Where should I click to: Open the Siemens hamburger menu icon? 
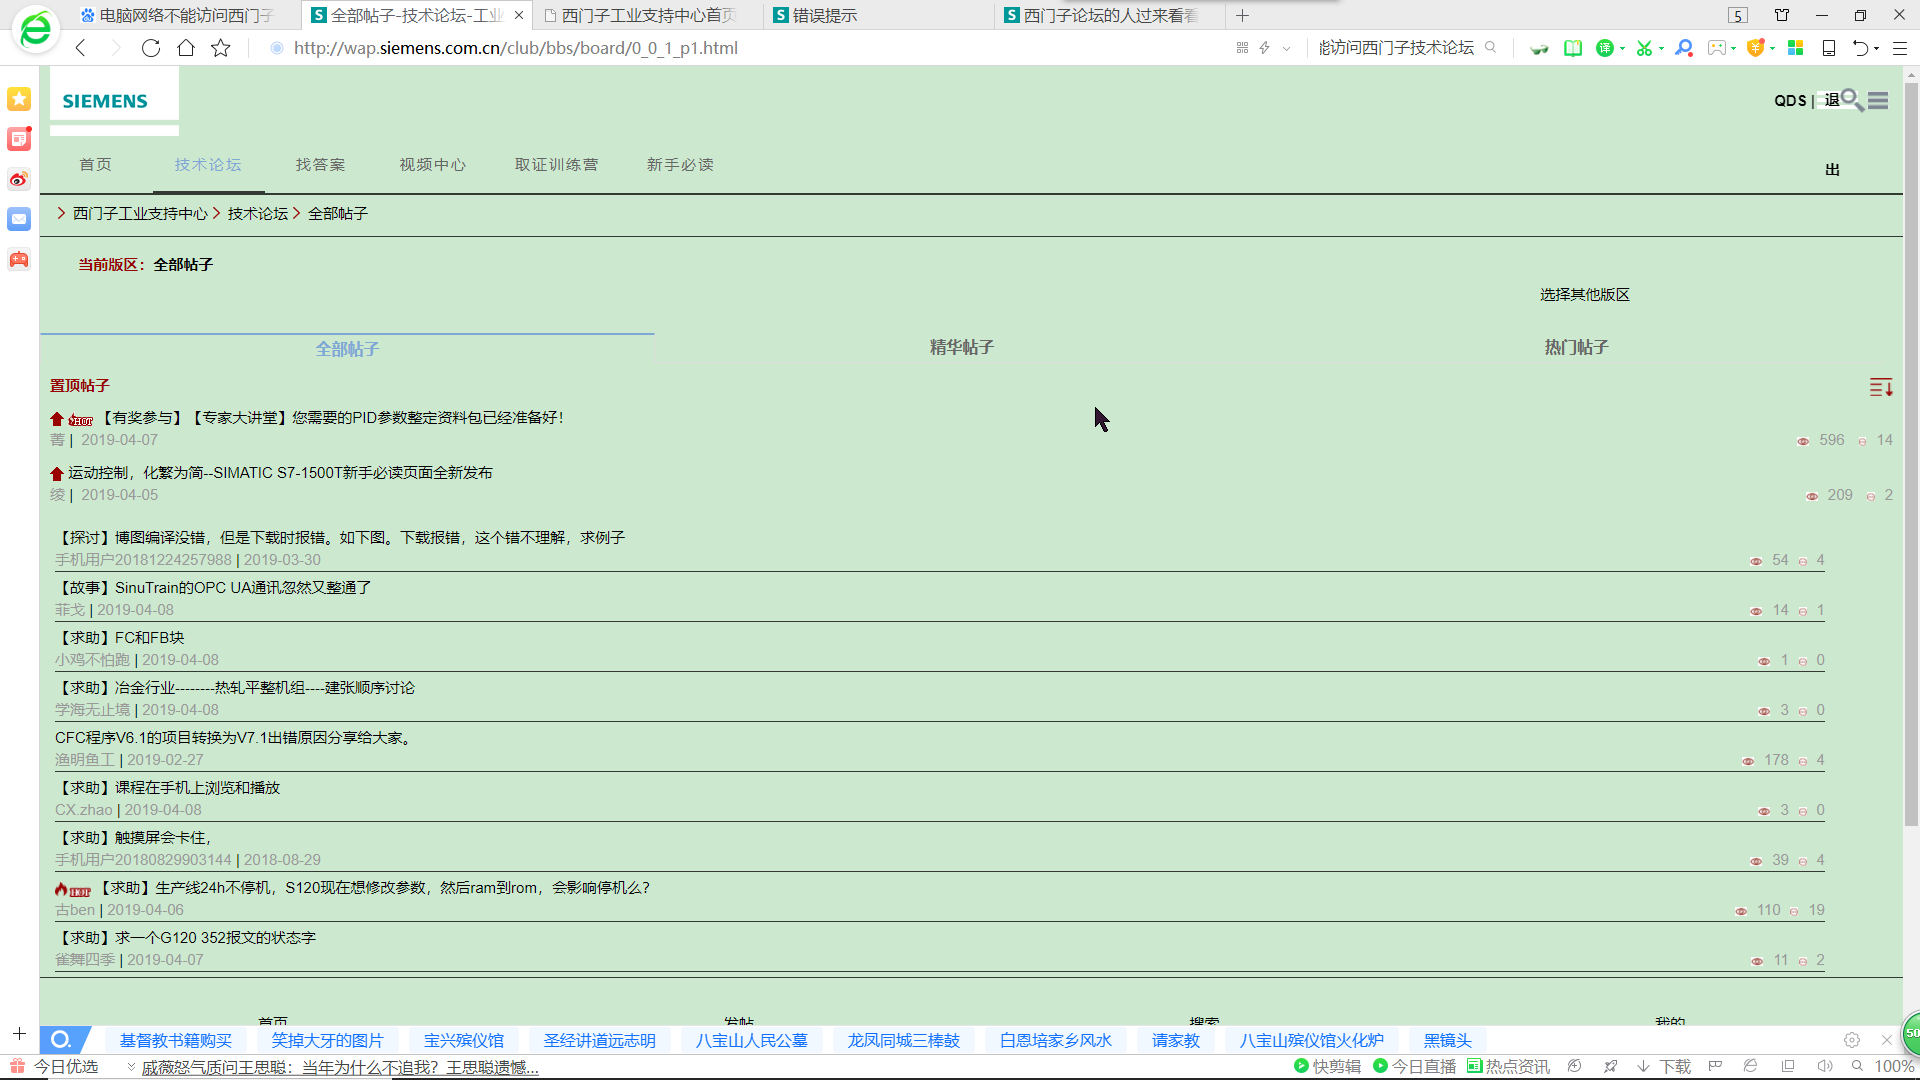click(x=1878, y=101)
